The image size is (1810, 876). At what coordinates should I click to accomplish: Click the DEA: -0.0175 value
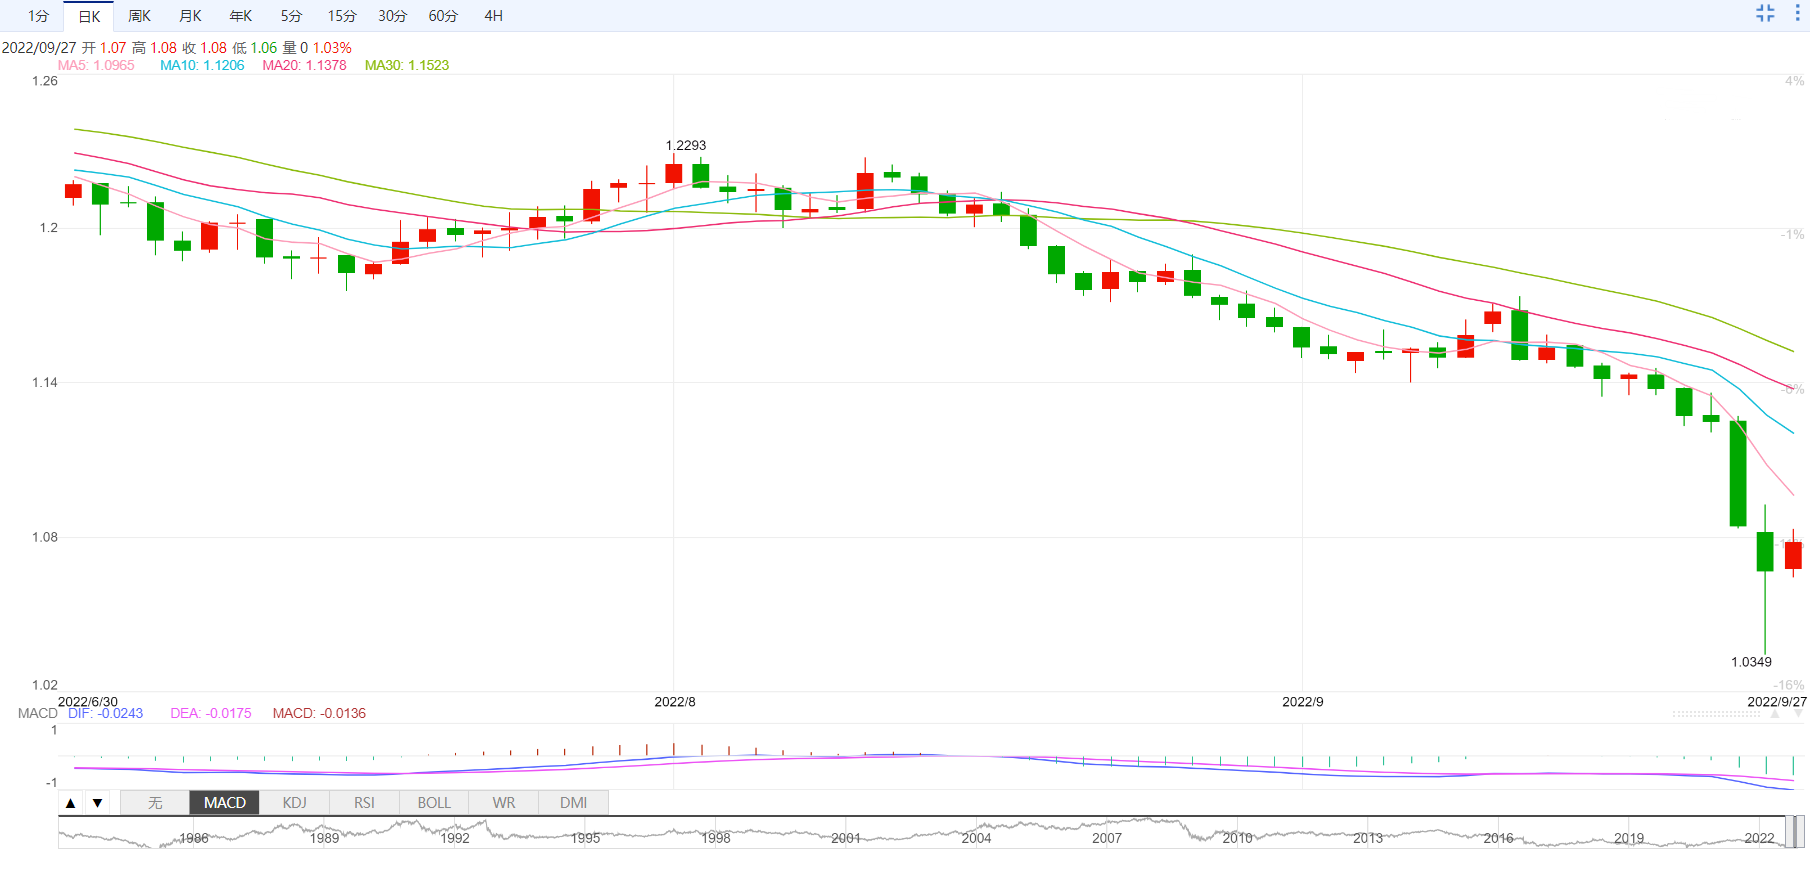pyautogui.click(x=211, y=713)
